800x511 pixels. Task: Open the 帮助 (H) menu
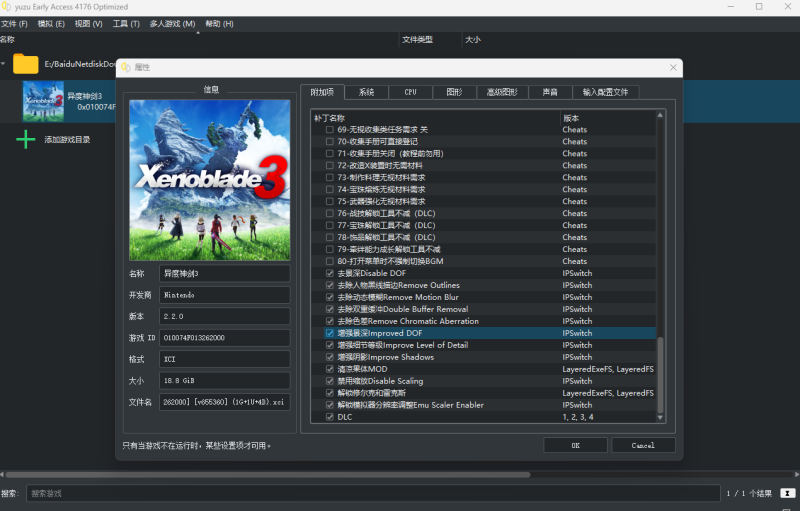click(219, 24)
